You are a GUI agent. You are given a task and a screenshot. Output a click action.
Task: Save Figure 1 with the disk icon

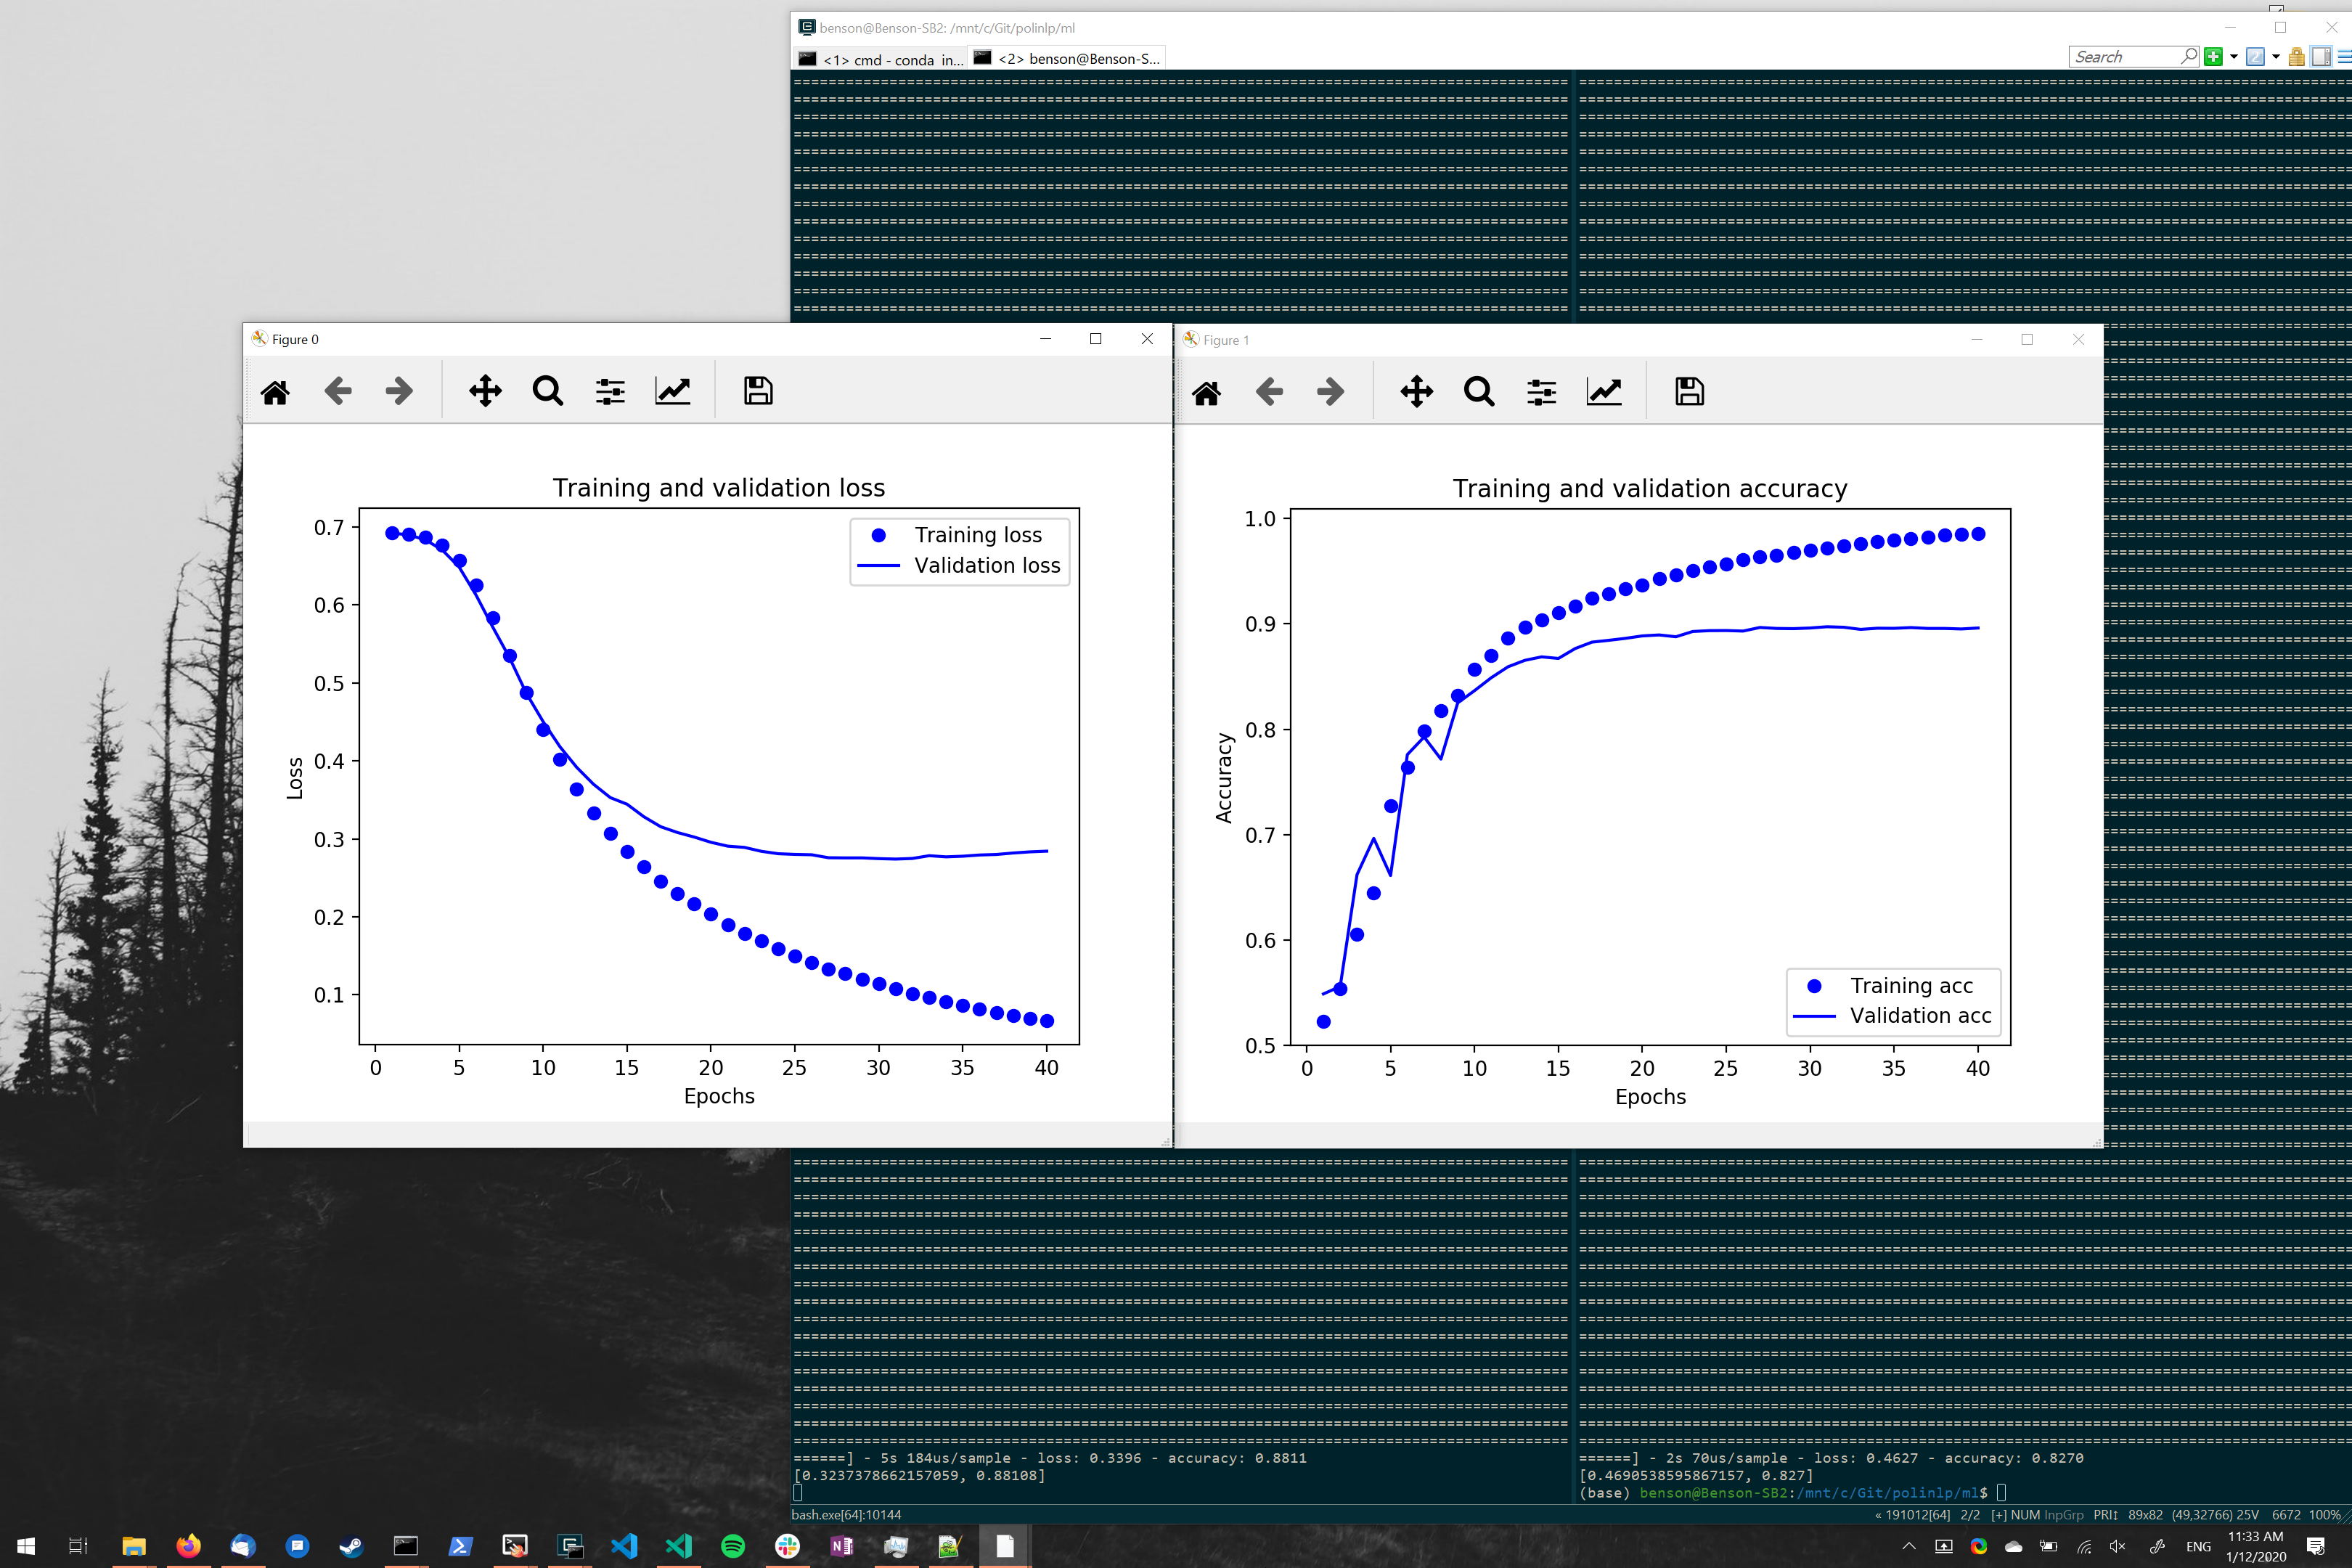[1689, 392]
